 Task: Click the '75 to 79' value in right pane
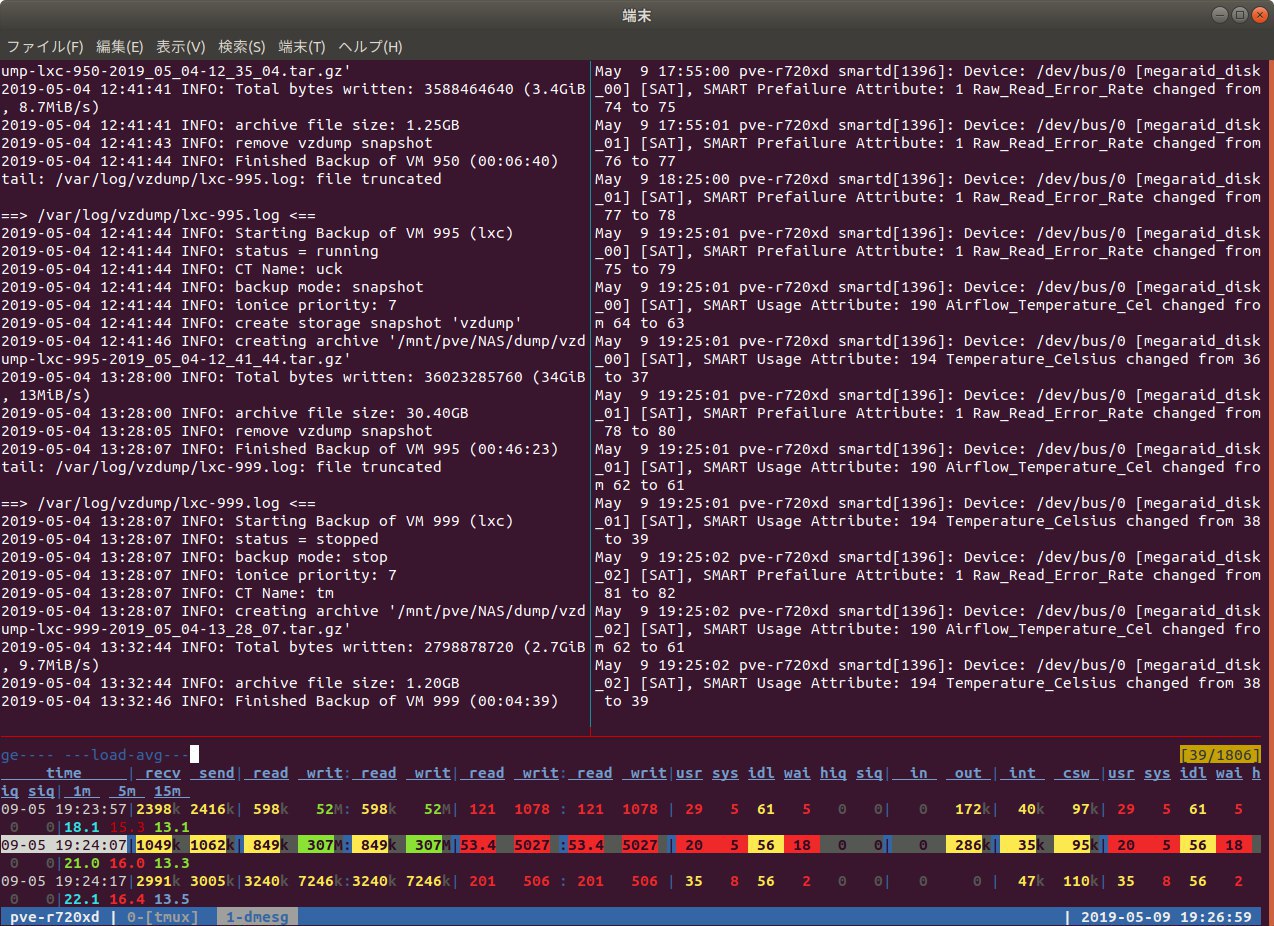pyautogui.click(x=640, y=269)
